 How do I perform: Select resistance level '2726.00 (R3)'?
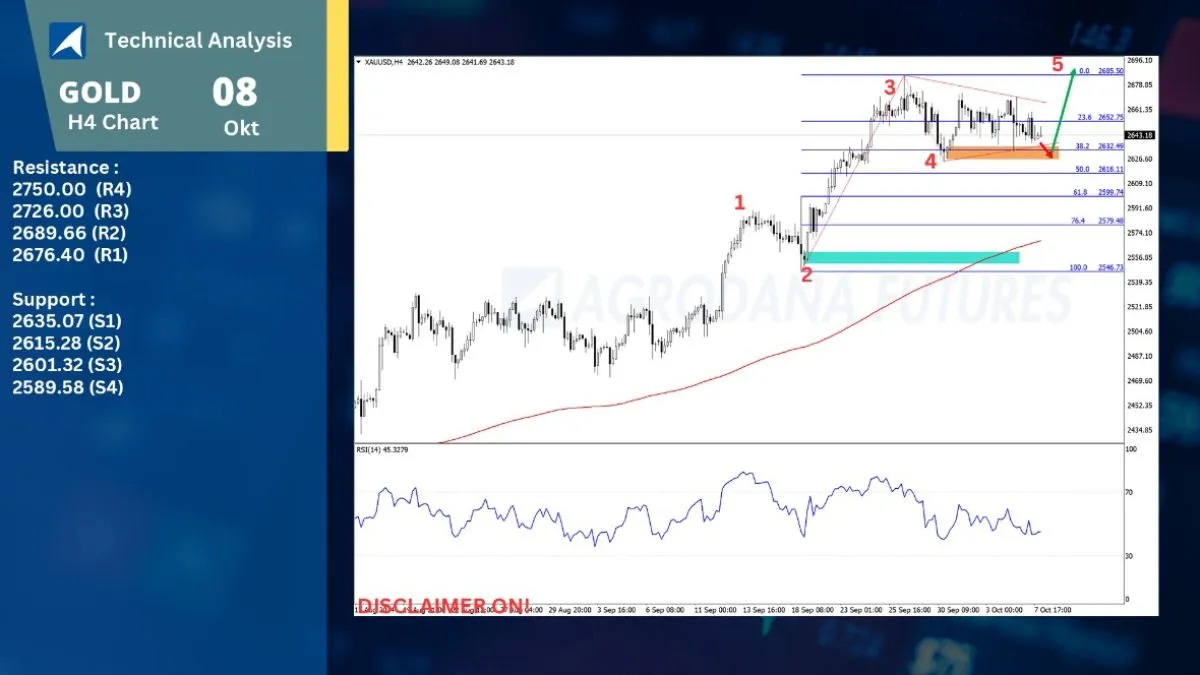click(x=71, y=211)
